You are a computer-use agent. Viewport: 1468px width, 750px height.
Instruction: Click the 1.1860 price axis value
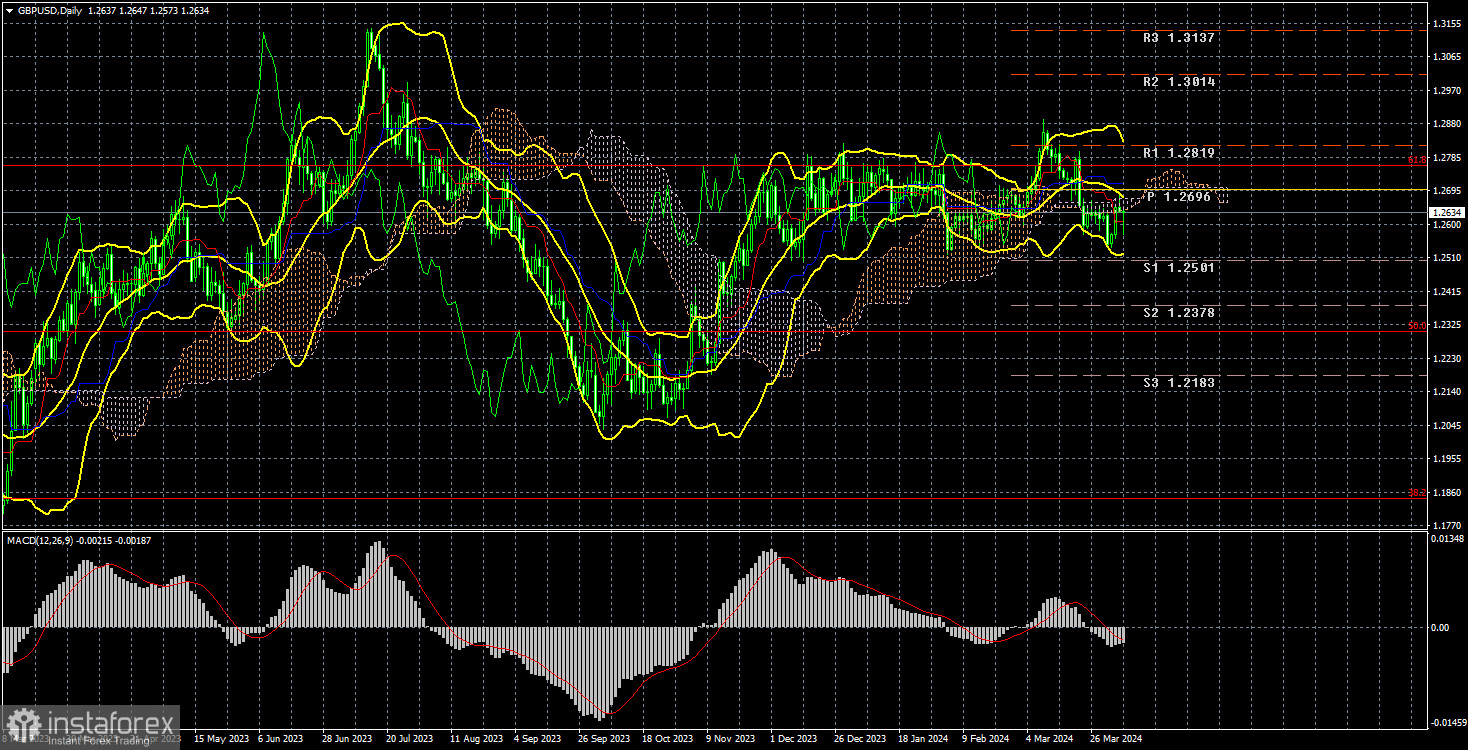point(1447,492)
